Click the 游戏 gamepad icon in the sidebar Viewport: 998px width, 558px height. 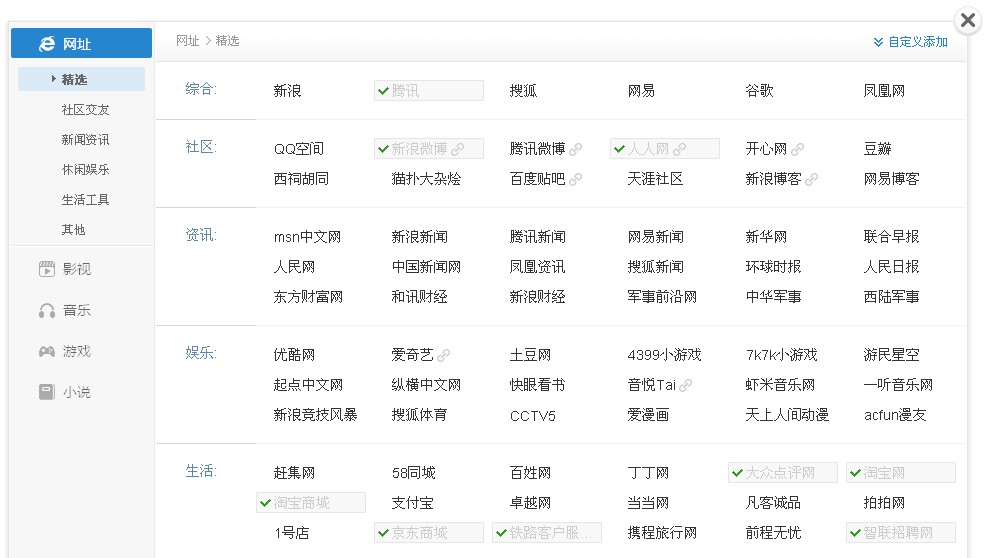click(x=46, y=351)
